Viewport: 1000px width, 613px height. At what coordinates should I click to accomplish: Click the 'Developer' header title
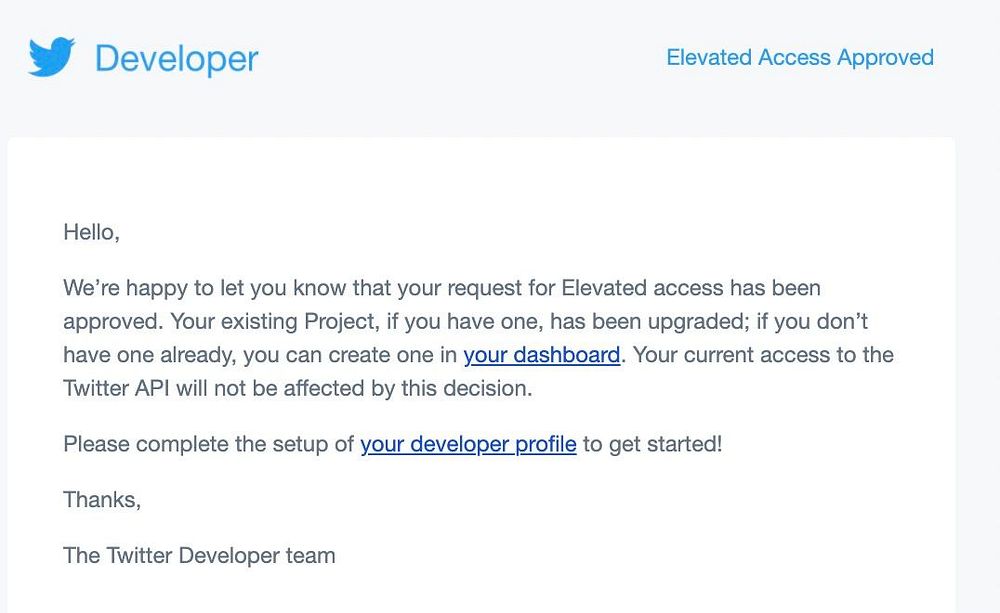[177, 59]
